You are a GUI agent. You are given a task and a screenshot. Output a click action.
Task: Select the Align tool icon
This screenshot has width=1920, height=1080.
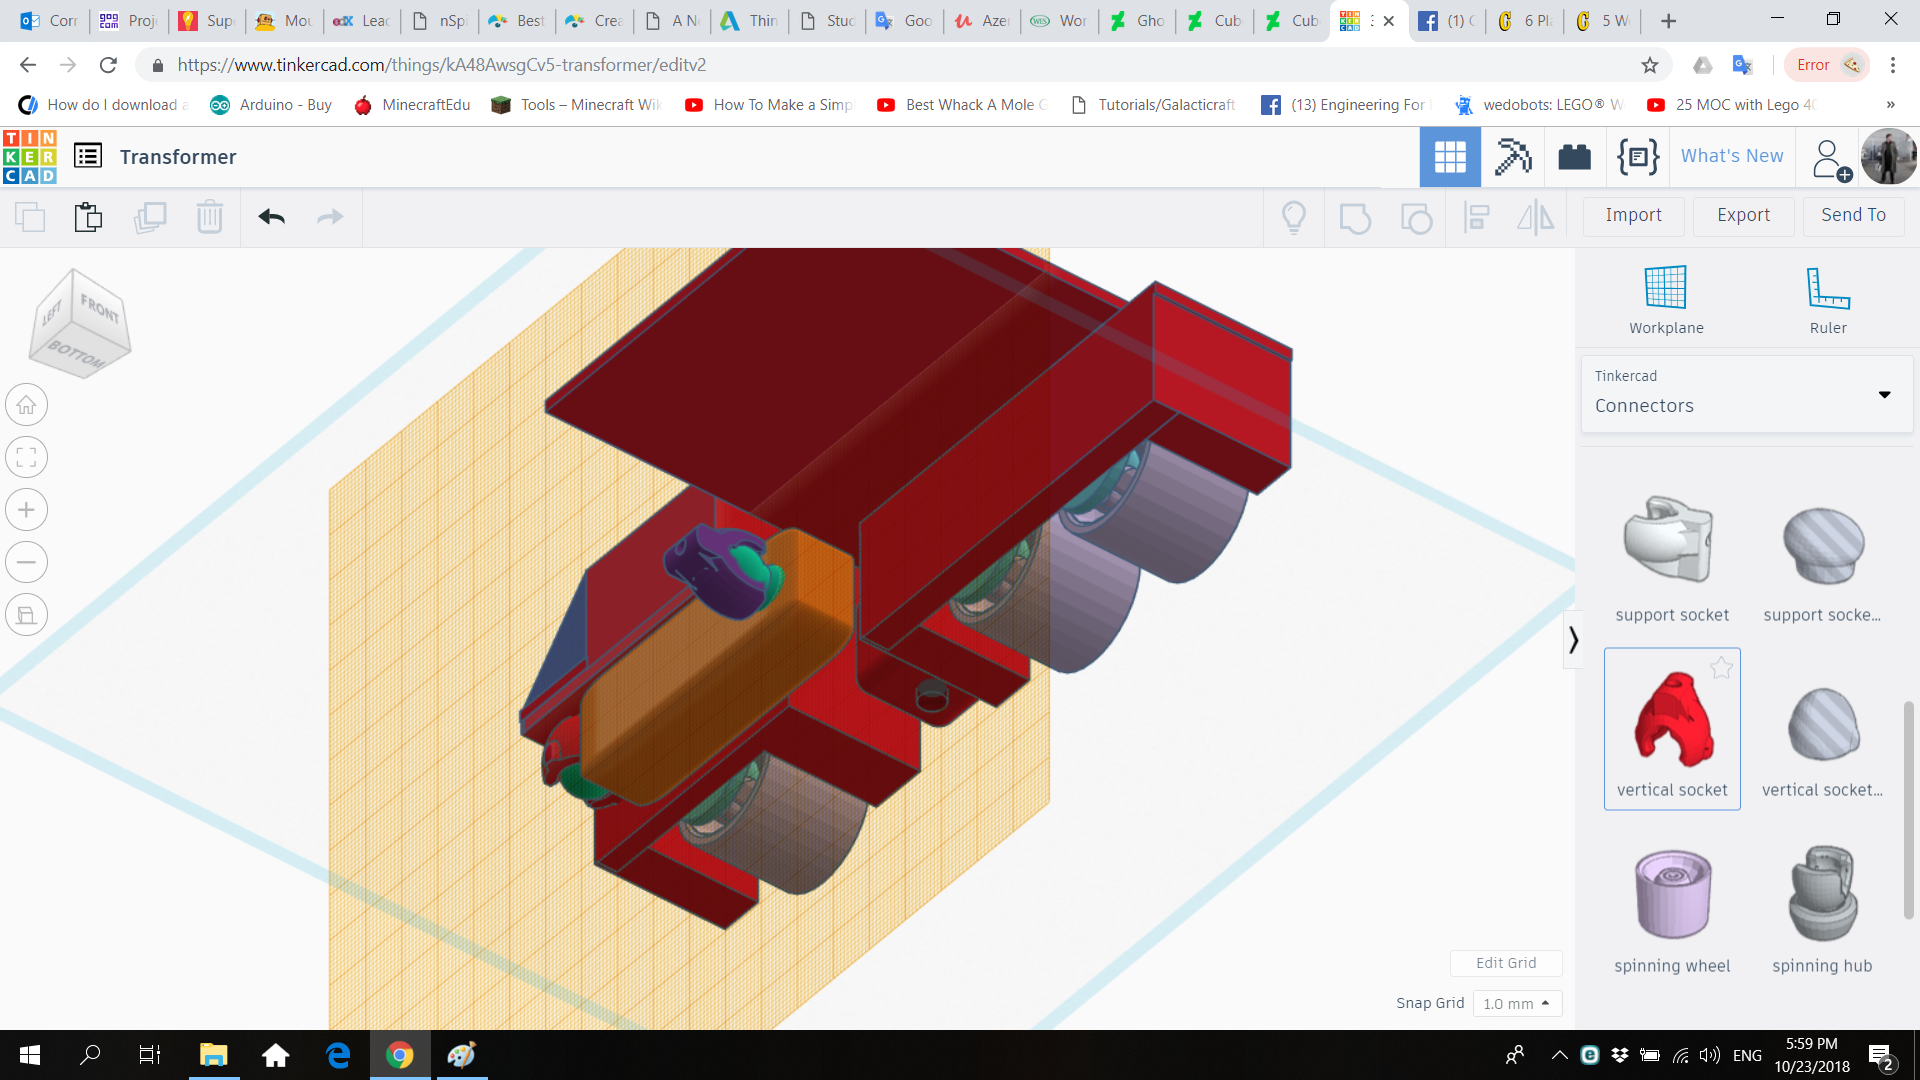(1476, 217)
